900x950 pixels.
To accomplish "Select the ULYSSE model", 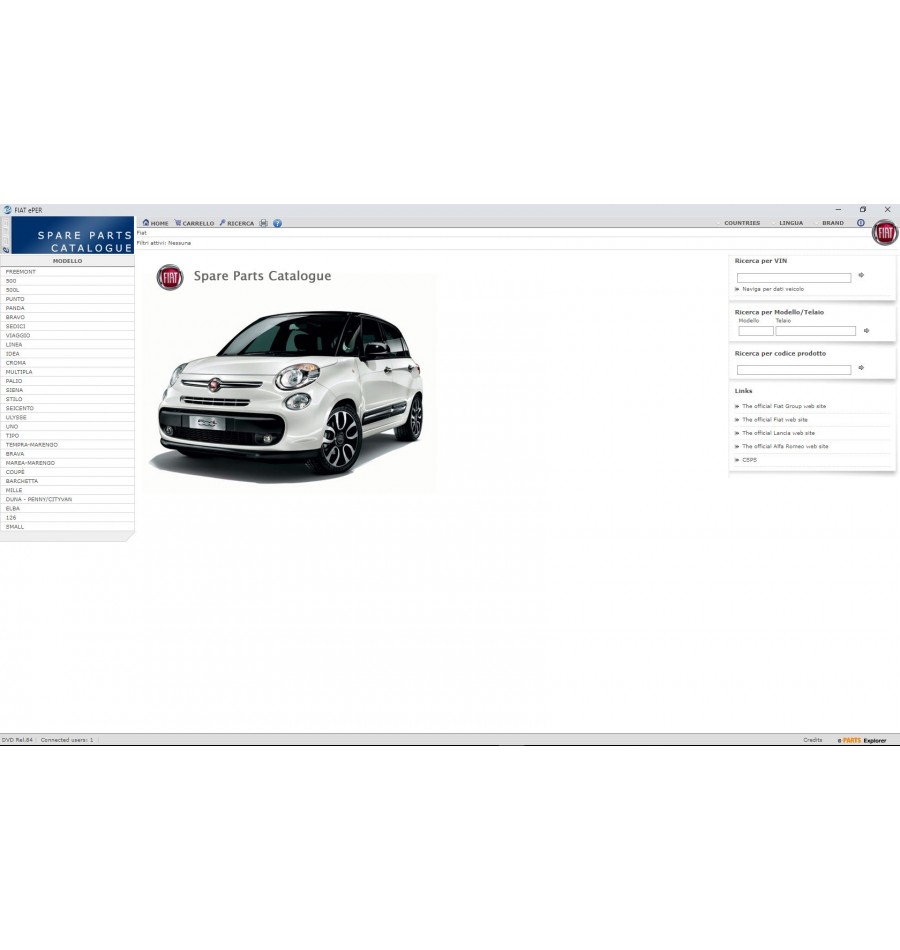I will tap(67, 417).
